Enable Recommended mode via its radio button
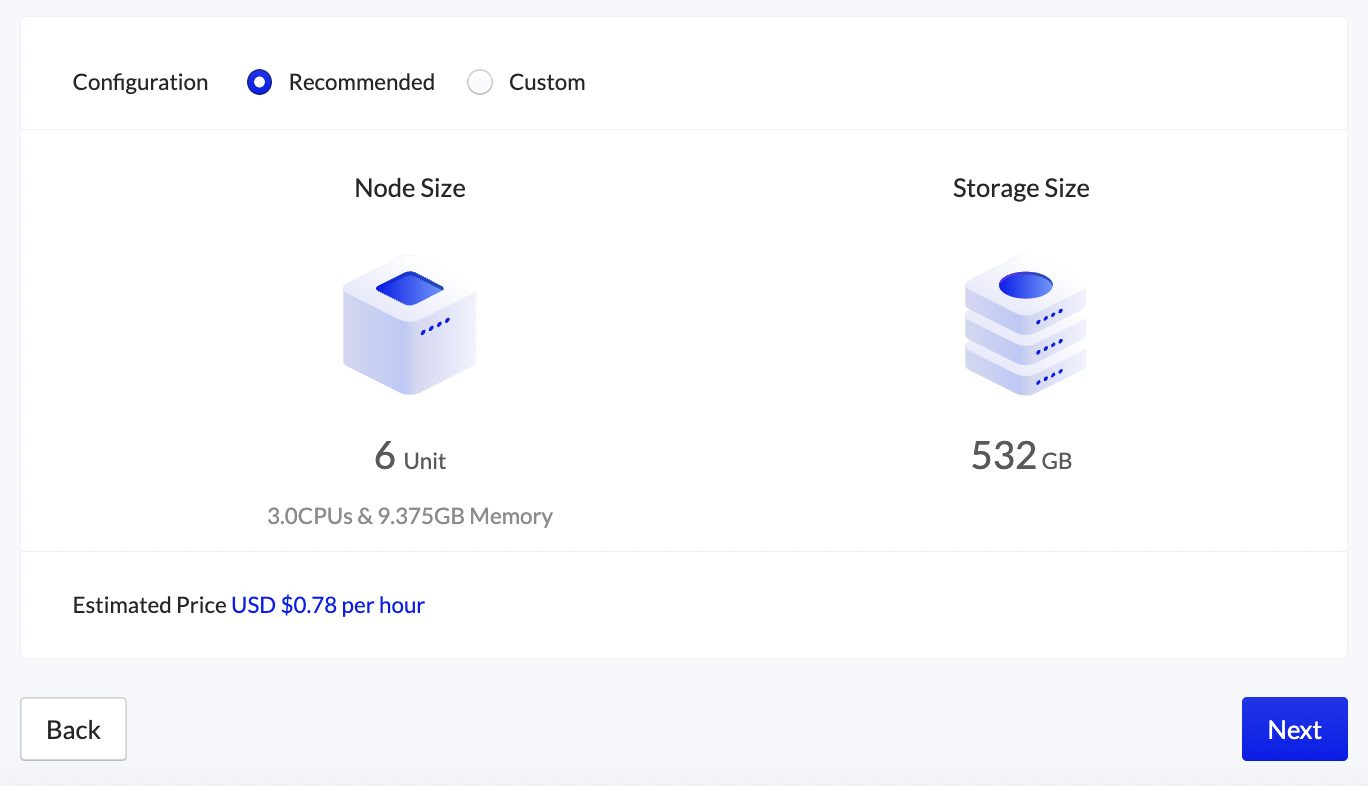 tap(259, 82)
